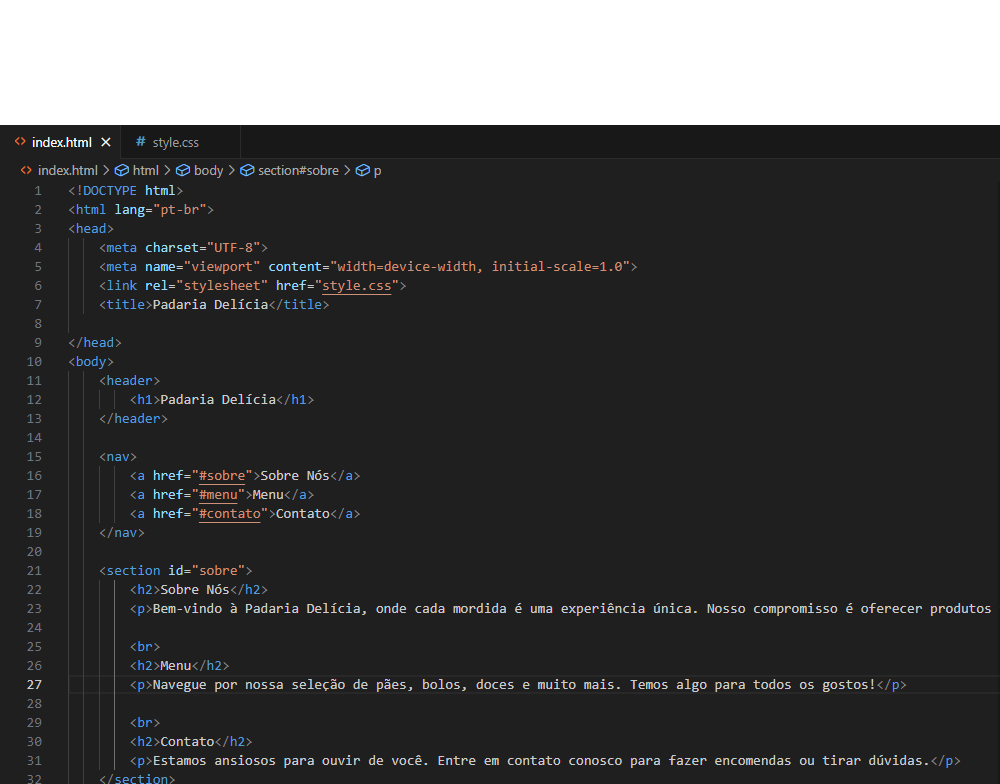Click the file icon in the breadcrumb bar
This screenshot has width=1000, height=784.
tap(27, 171)
